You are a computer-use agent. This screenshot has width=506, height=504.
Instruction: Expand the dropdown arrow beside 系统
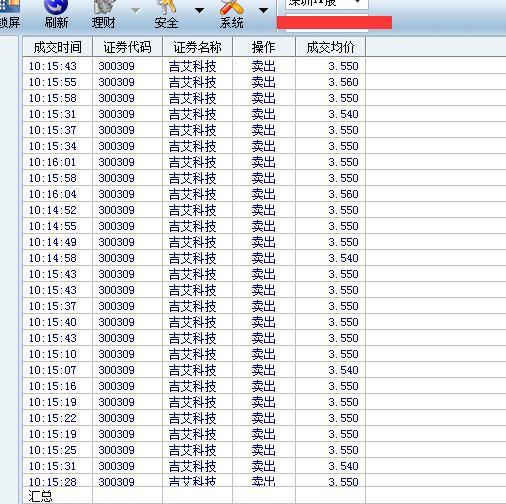pyautogui.click(x=264, y=10)
